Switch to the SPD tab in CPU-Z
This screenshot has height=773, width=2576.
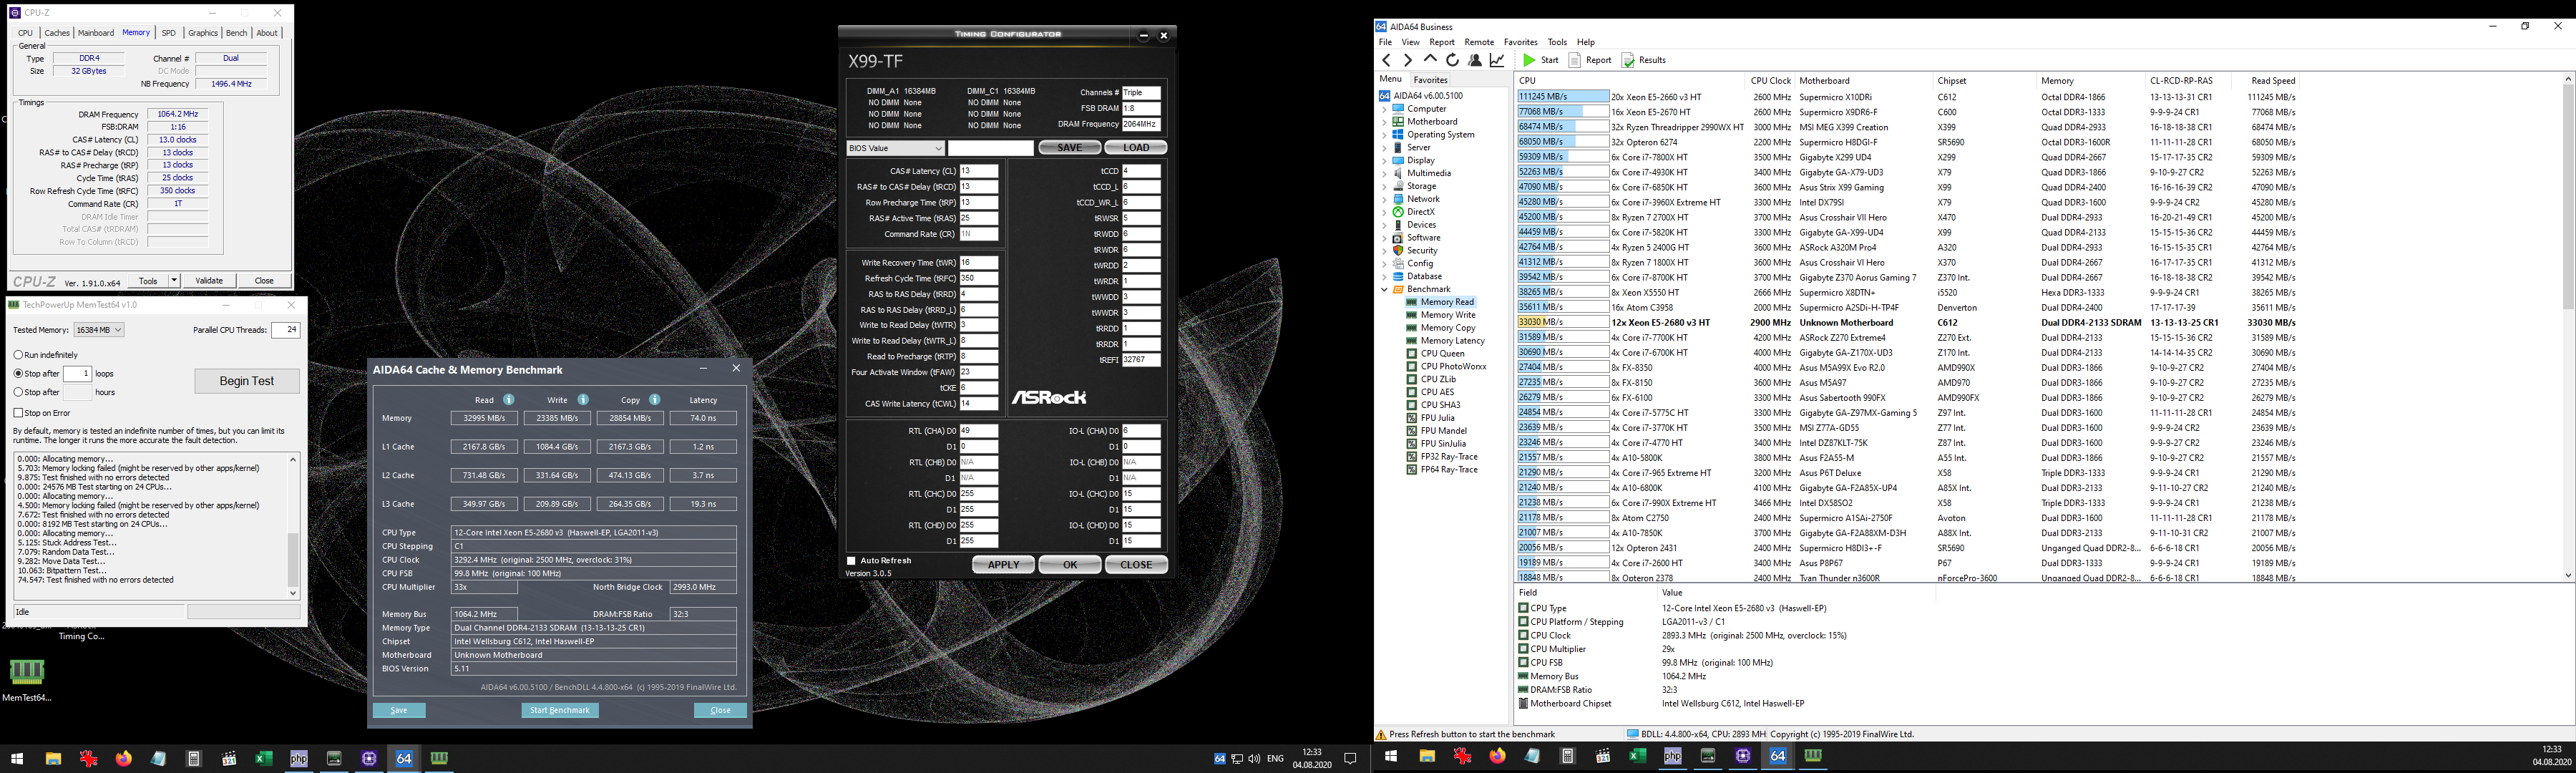(168, 33)
